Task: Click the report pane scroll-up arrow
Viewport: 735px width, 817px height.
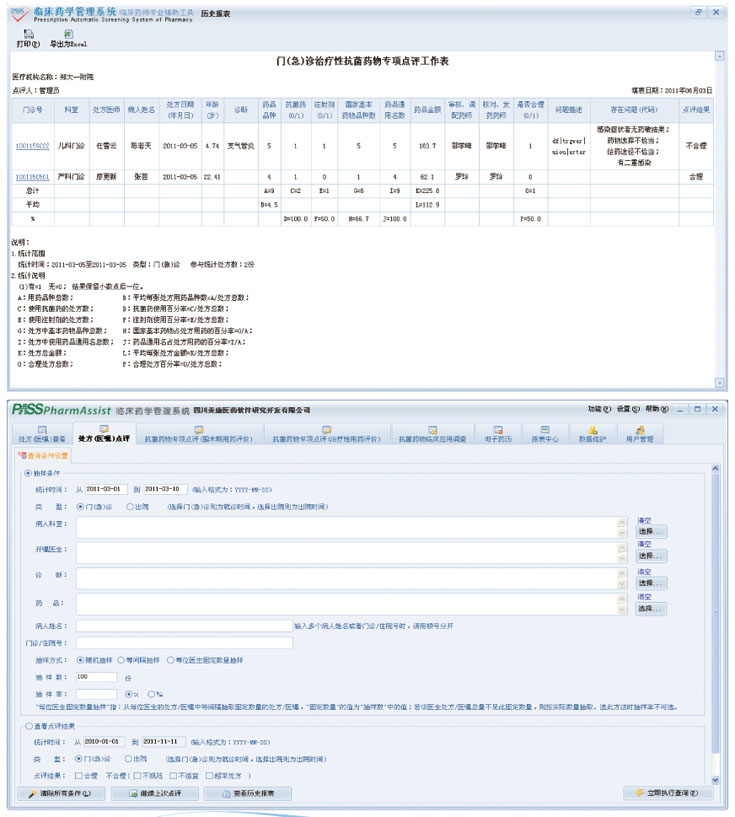Action: coord(719,56)
